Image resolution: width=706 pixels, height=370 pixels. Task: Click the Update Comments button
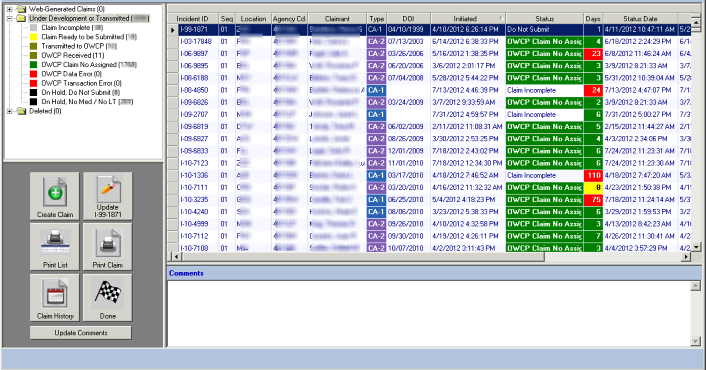pyautogui.click(x=81, y=333)
